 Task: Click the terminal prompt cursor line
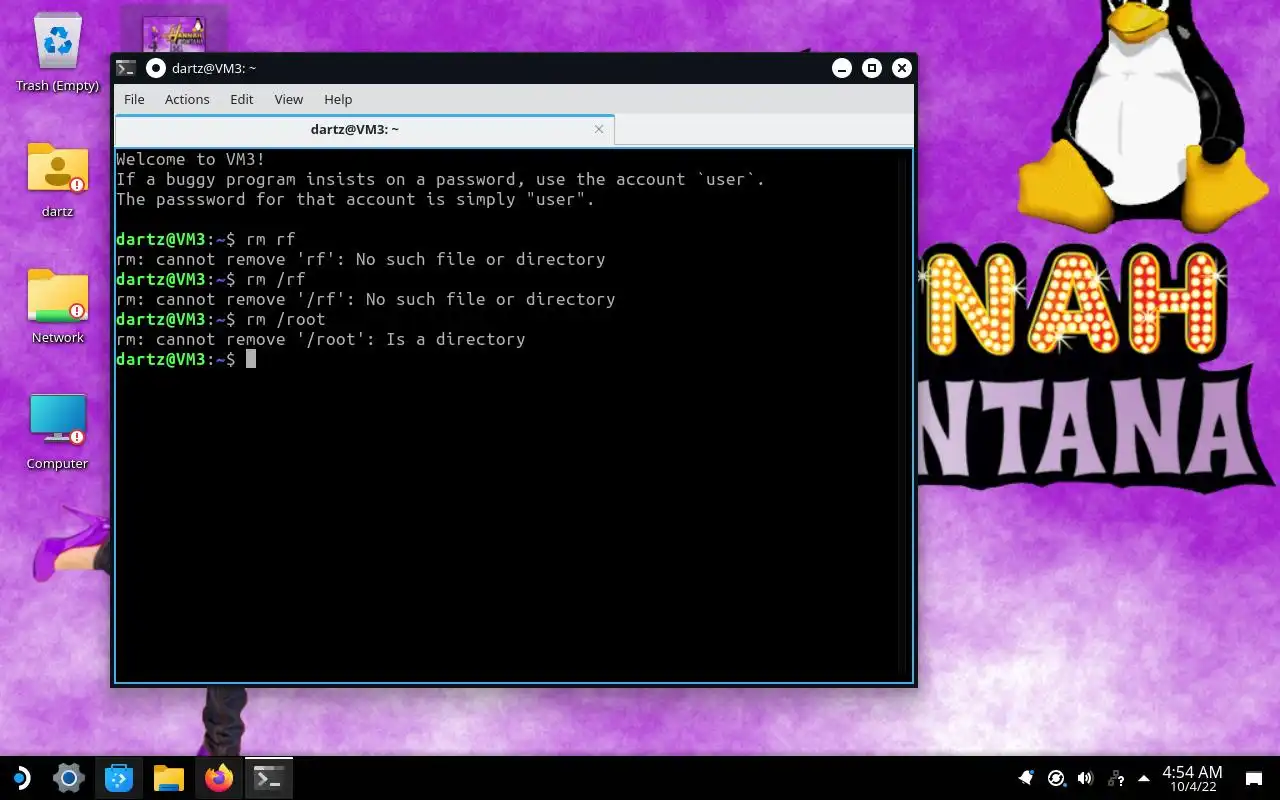pyautogui.click(x=186, y=359)
